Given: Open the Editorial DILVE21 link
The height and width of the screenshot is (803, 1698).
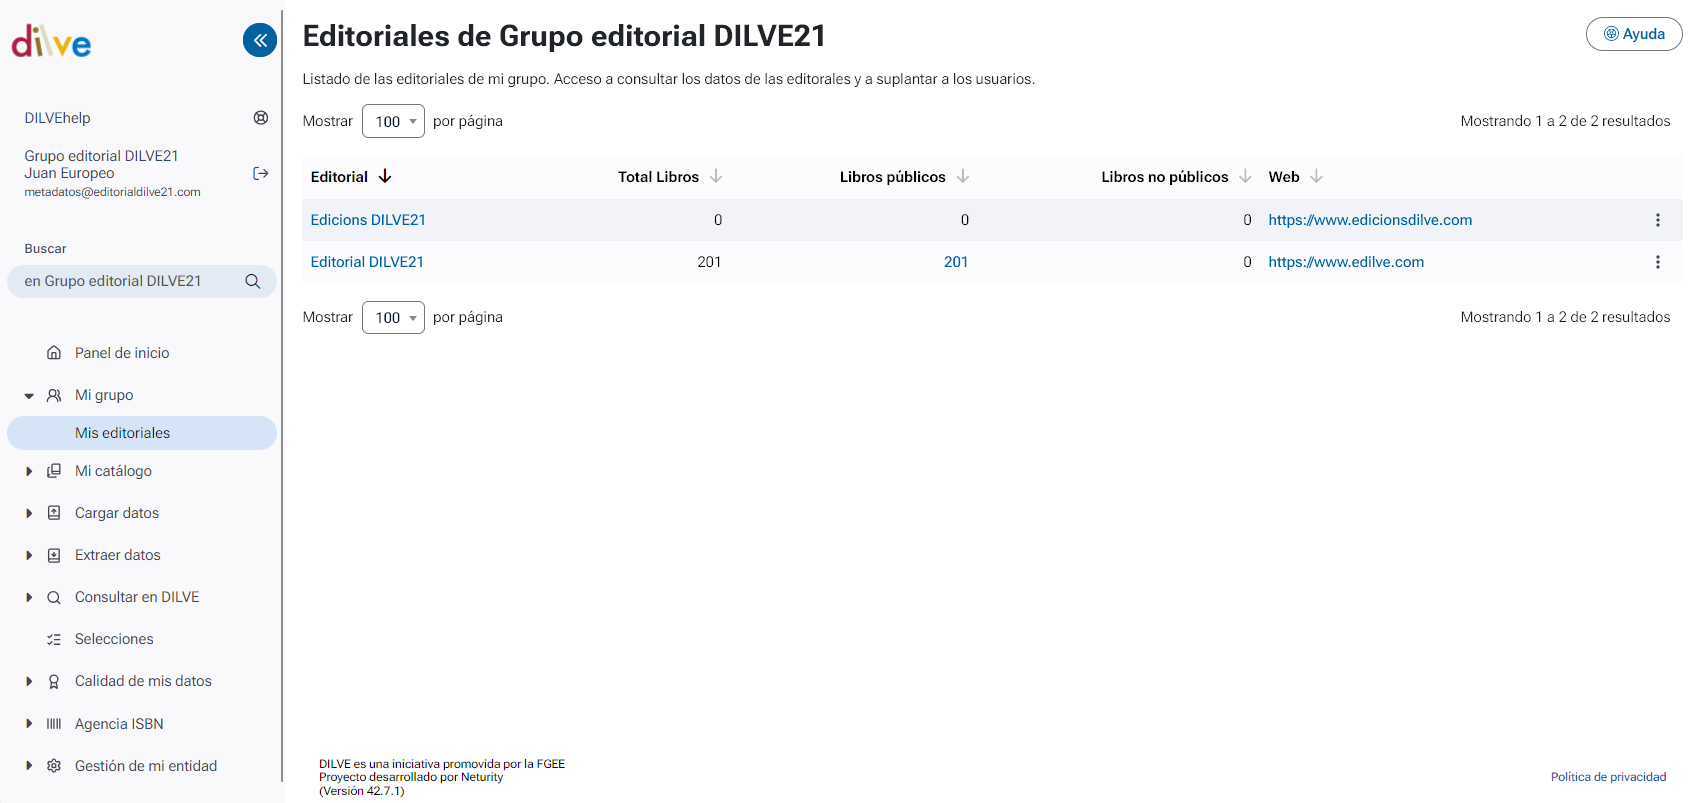Looking at the screenshot, I should (367, 262).
